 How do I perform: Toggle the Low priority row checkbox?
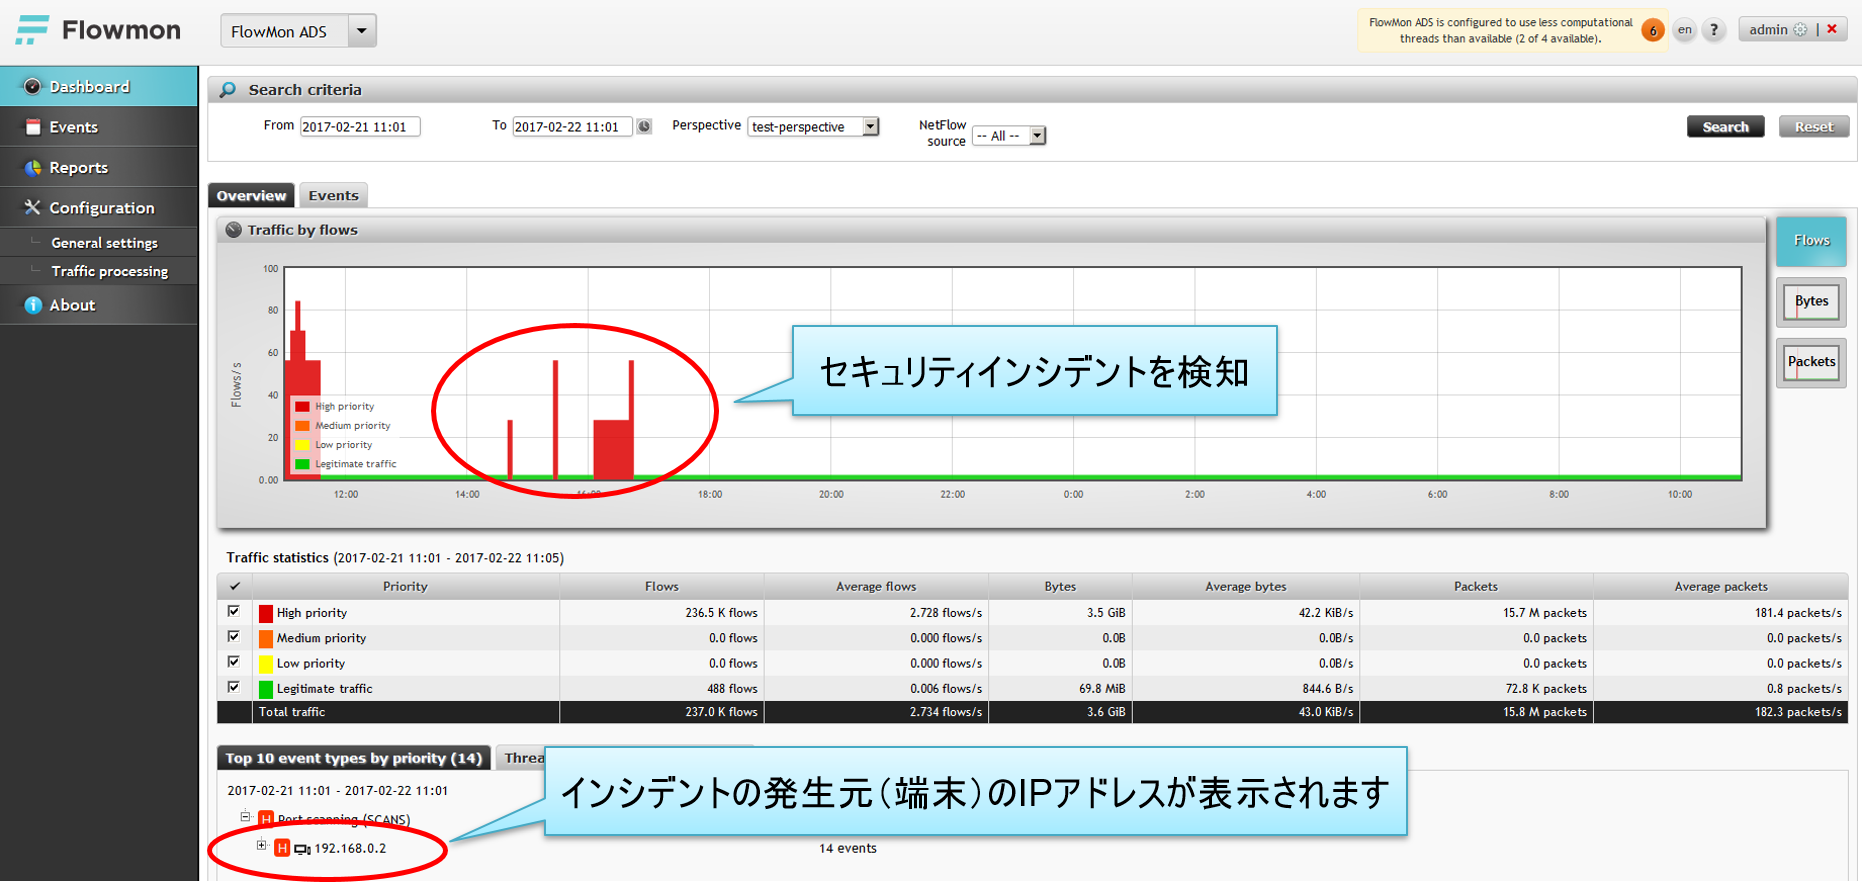tap(234, 661)
